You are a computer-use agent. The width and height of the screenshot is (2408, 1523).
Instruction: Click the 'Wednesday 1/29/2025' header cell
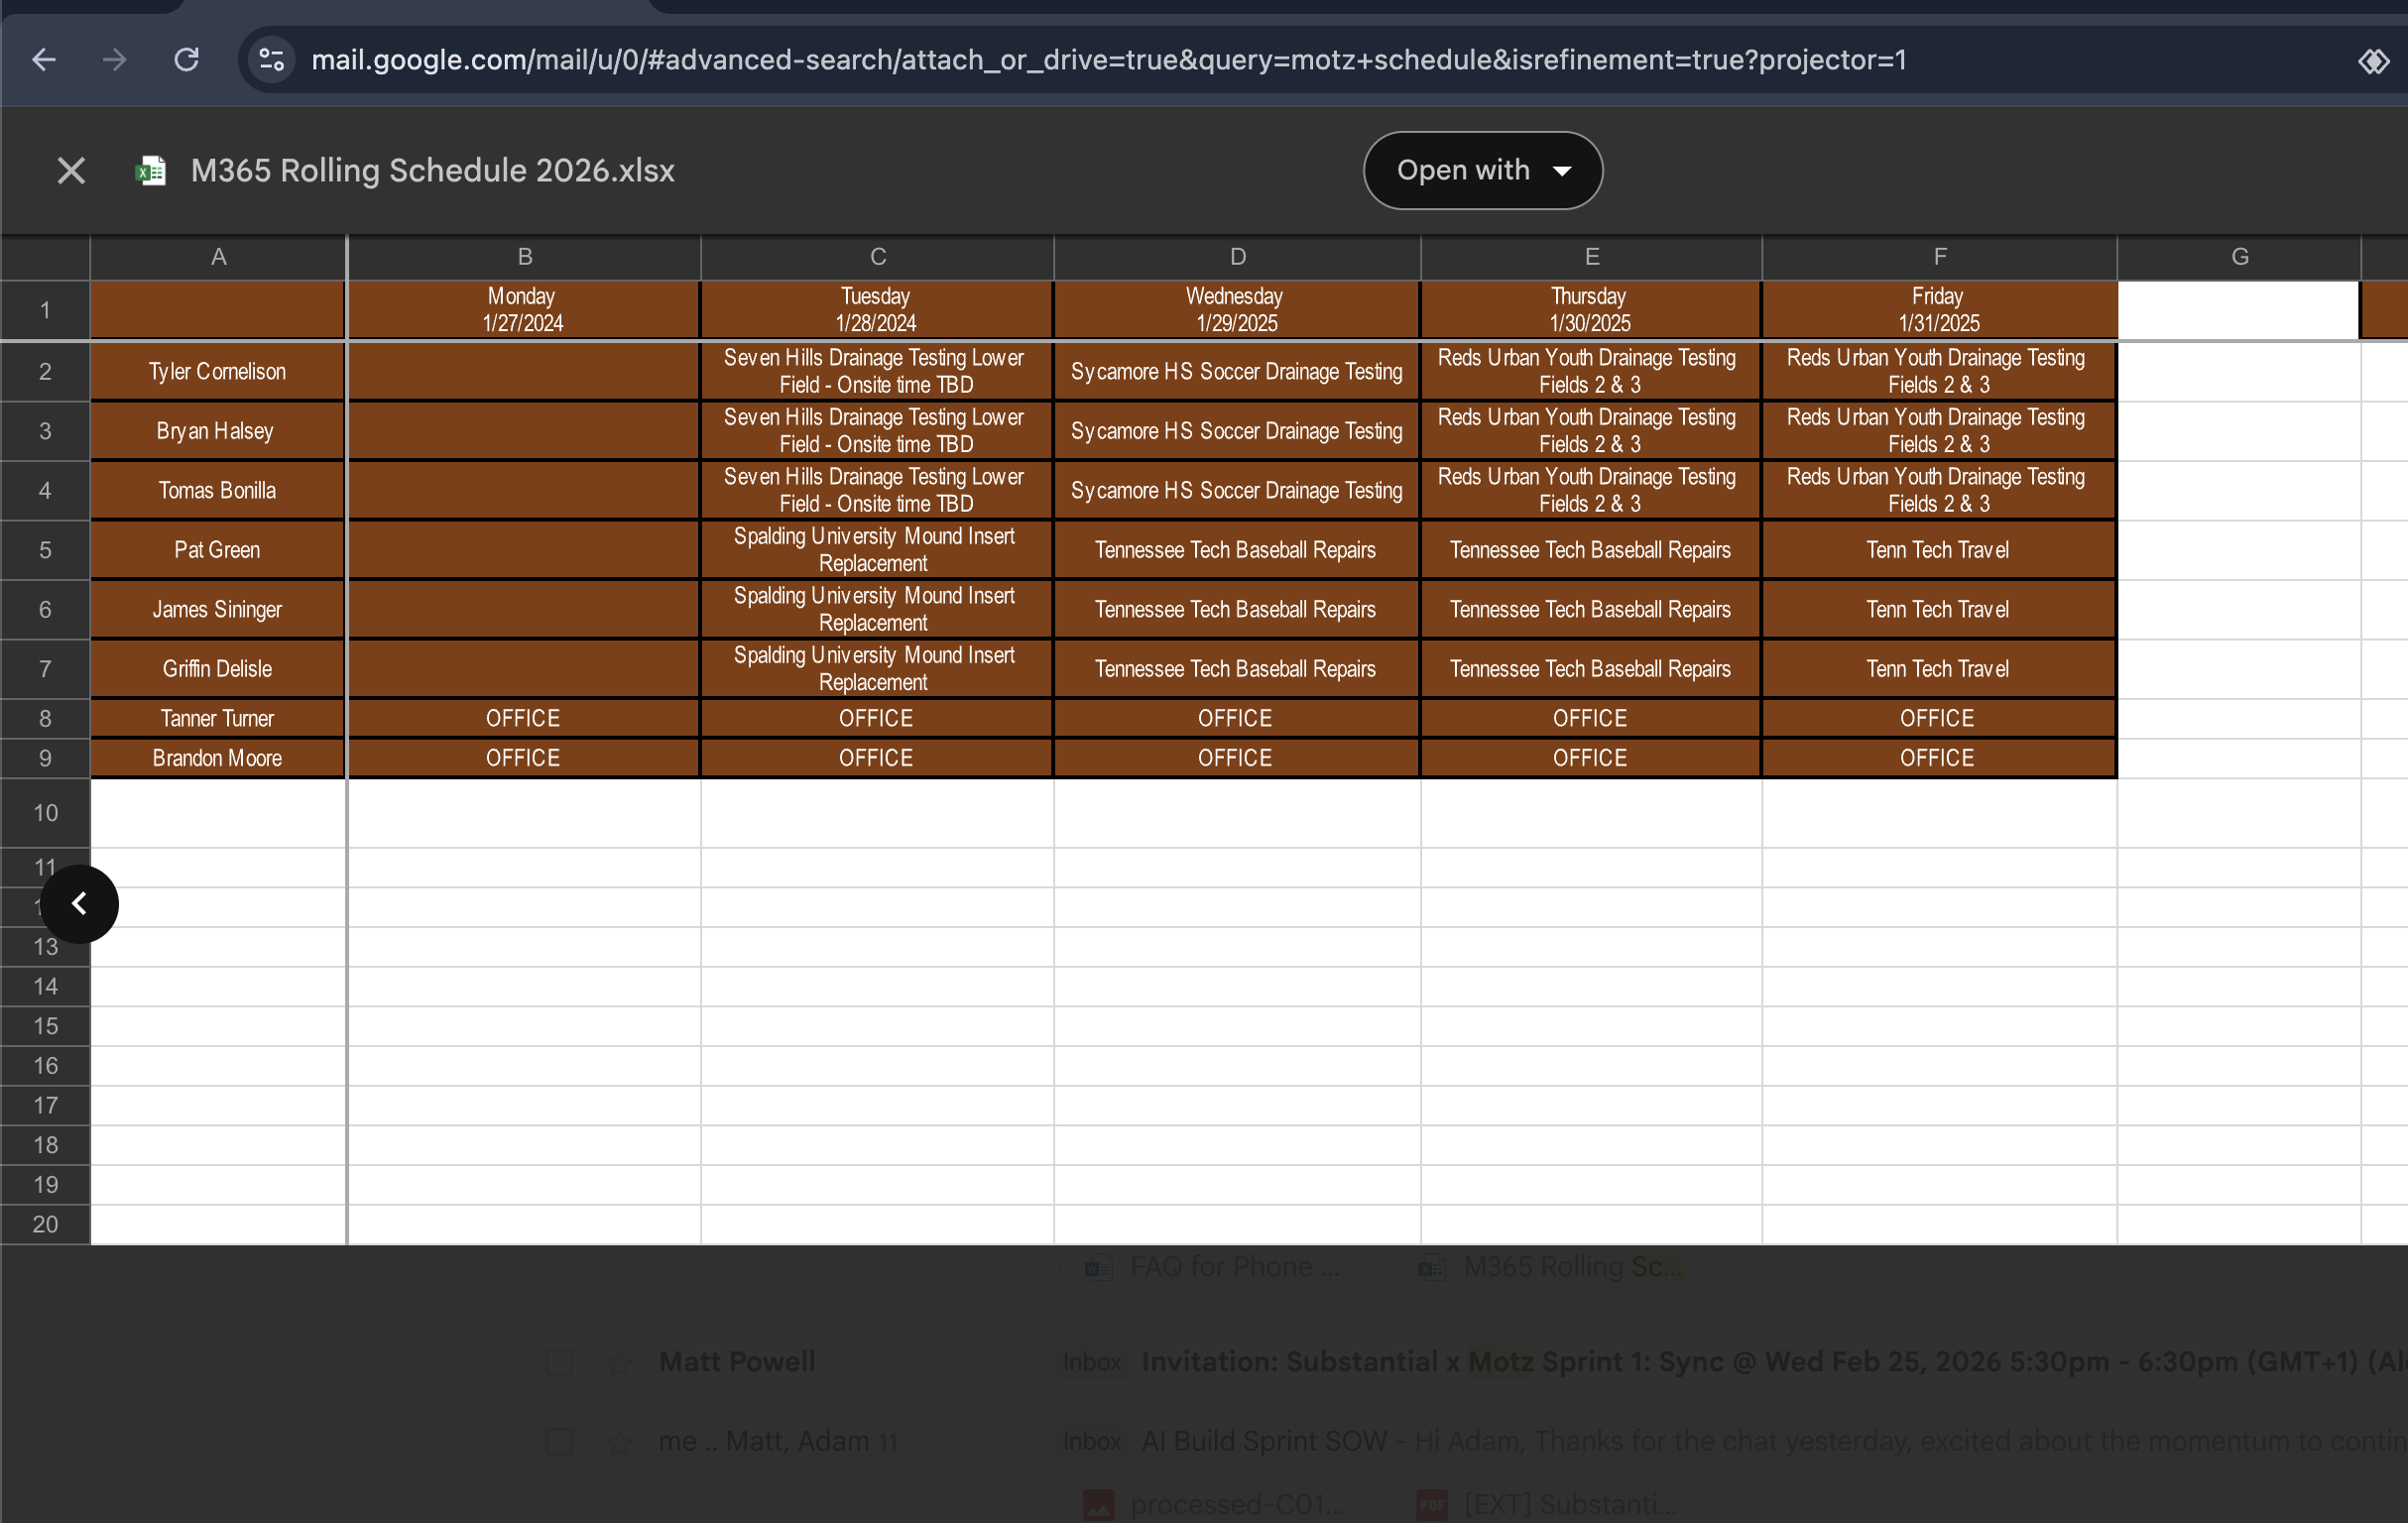1237,310
